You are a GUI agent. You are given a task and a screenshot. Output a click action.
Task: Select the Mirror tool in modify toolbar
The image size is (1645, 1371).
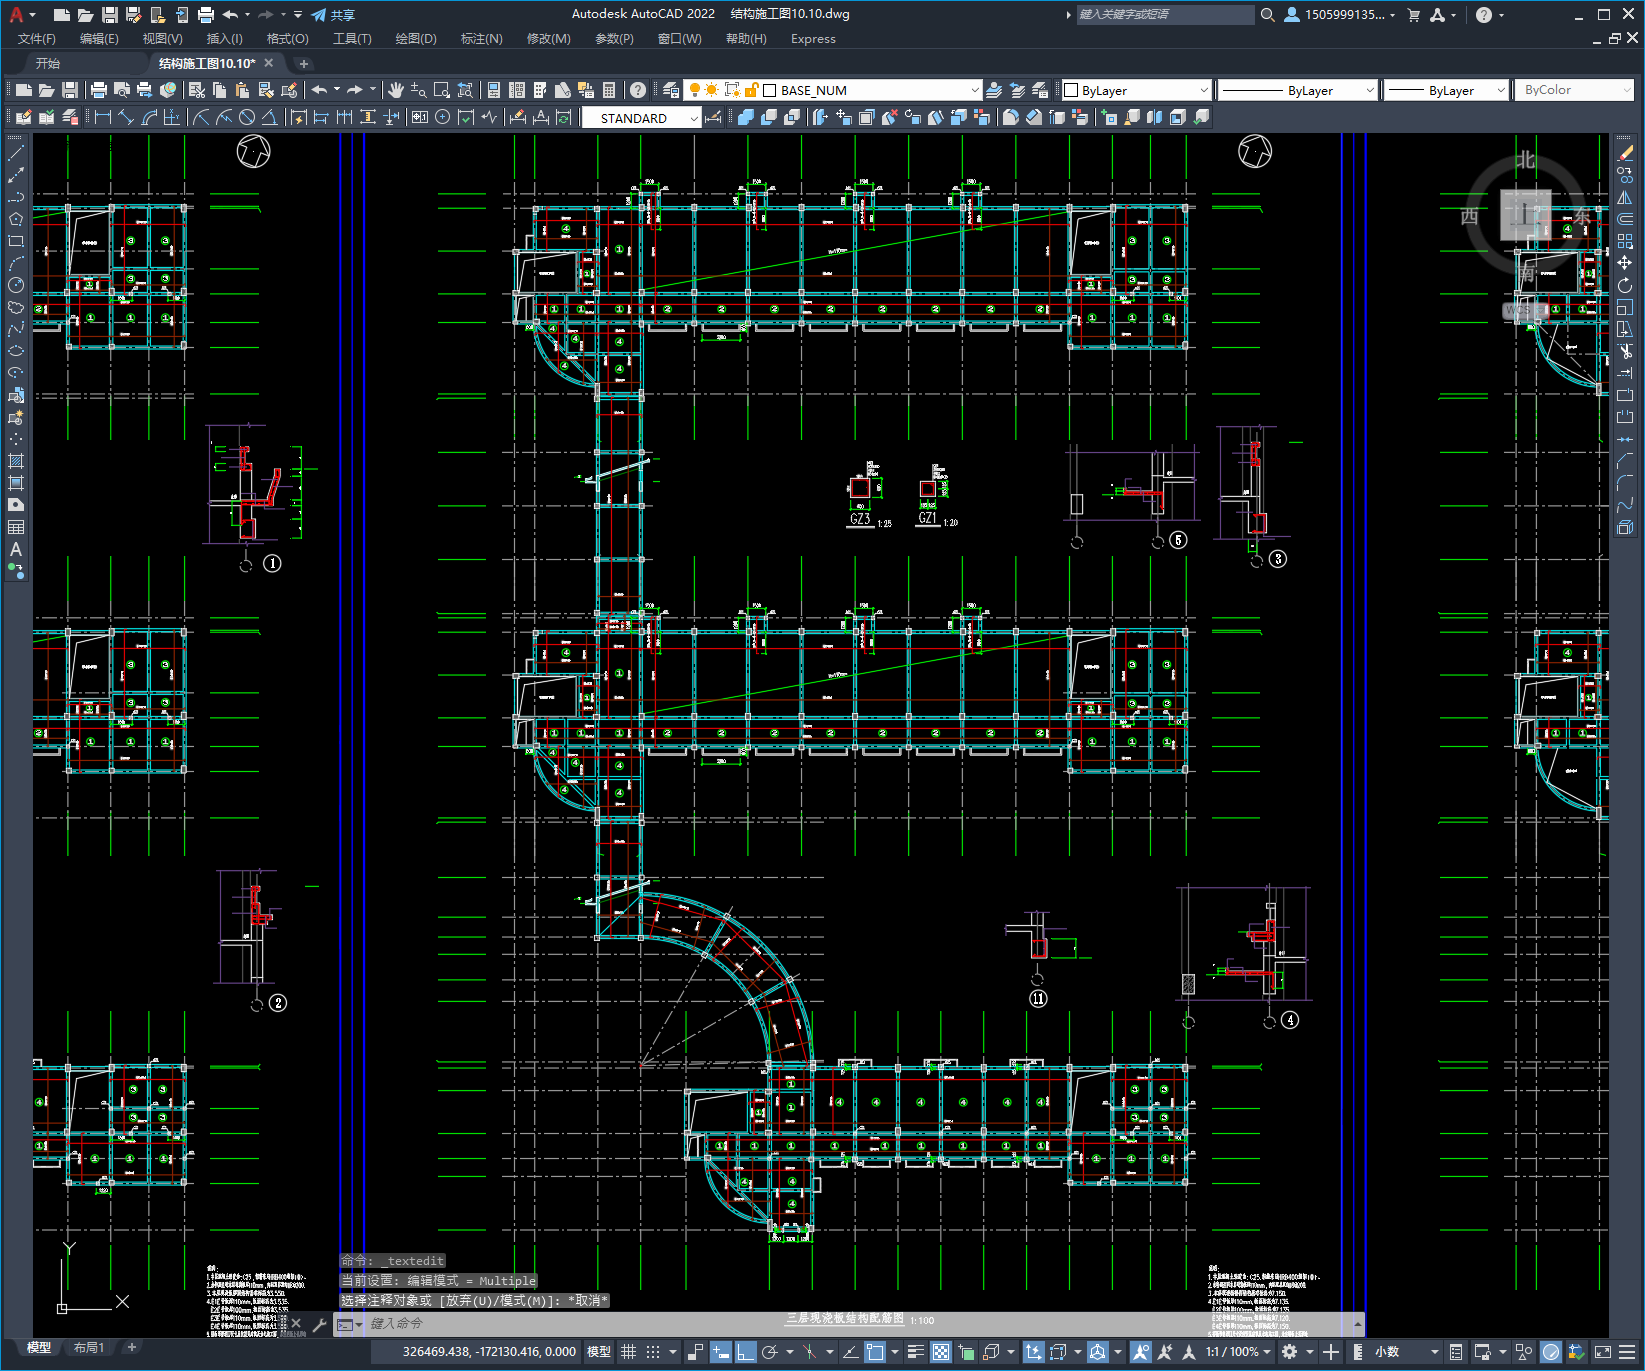pos(1625,197)
